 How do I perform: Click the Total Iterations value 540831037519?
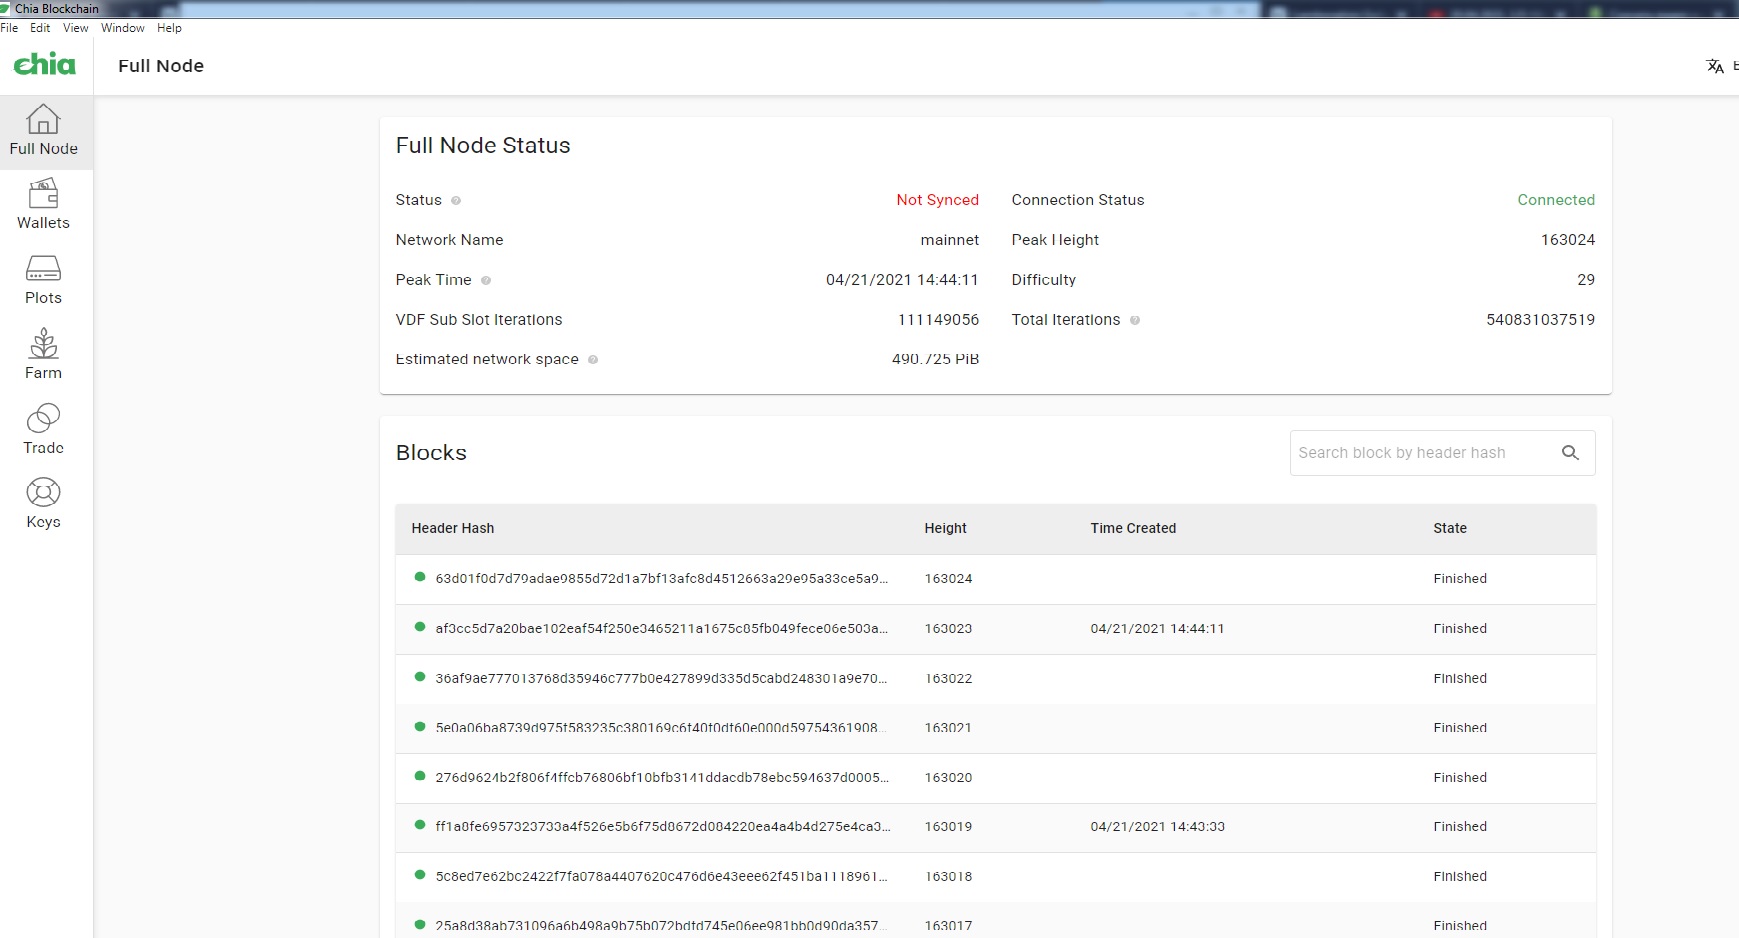pyautogui.click(x=1540, y=320)
